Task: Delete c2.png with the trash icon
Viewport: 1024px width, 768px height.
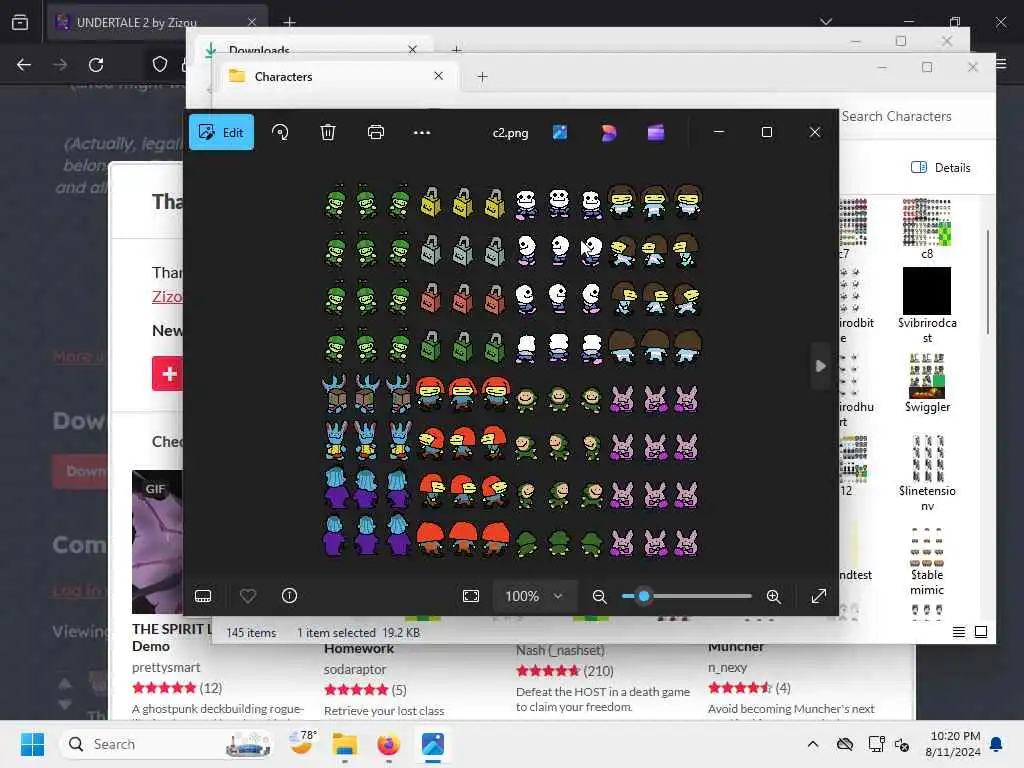Action: (x=328, y=133)
